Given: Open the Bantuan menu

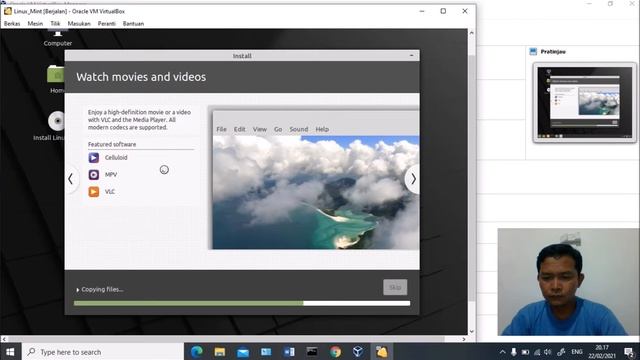Looking at the screenshot, I should (133, 24).
